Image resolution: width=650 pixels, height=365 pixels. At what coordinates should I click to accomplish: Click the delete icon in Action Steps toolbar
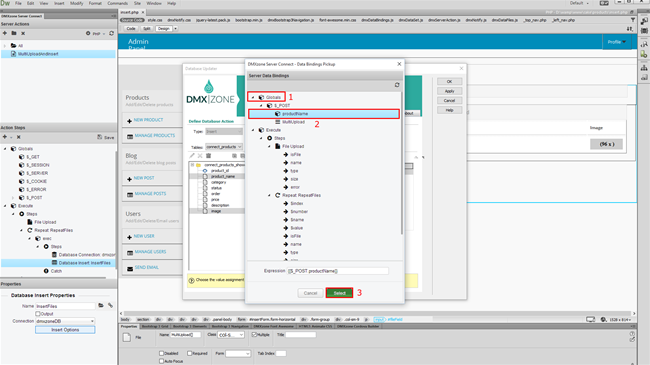pos(19,137)
